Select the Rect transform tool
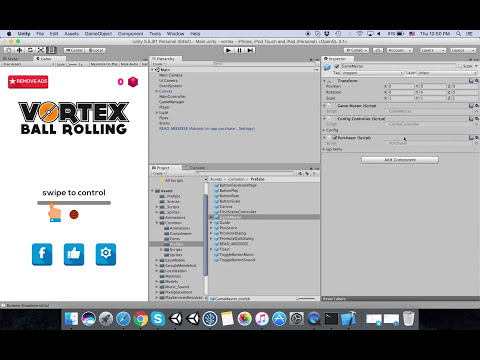The height and width of the screenshot is (360, 480). point(51,50)
